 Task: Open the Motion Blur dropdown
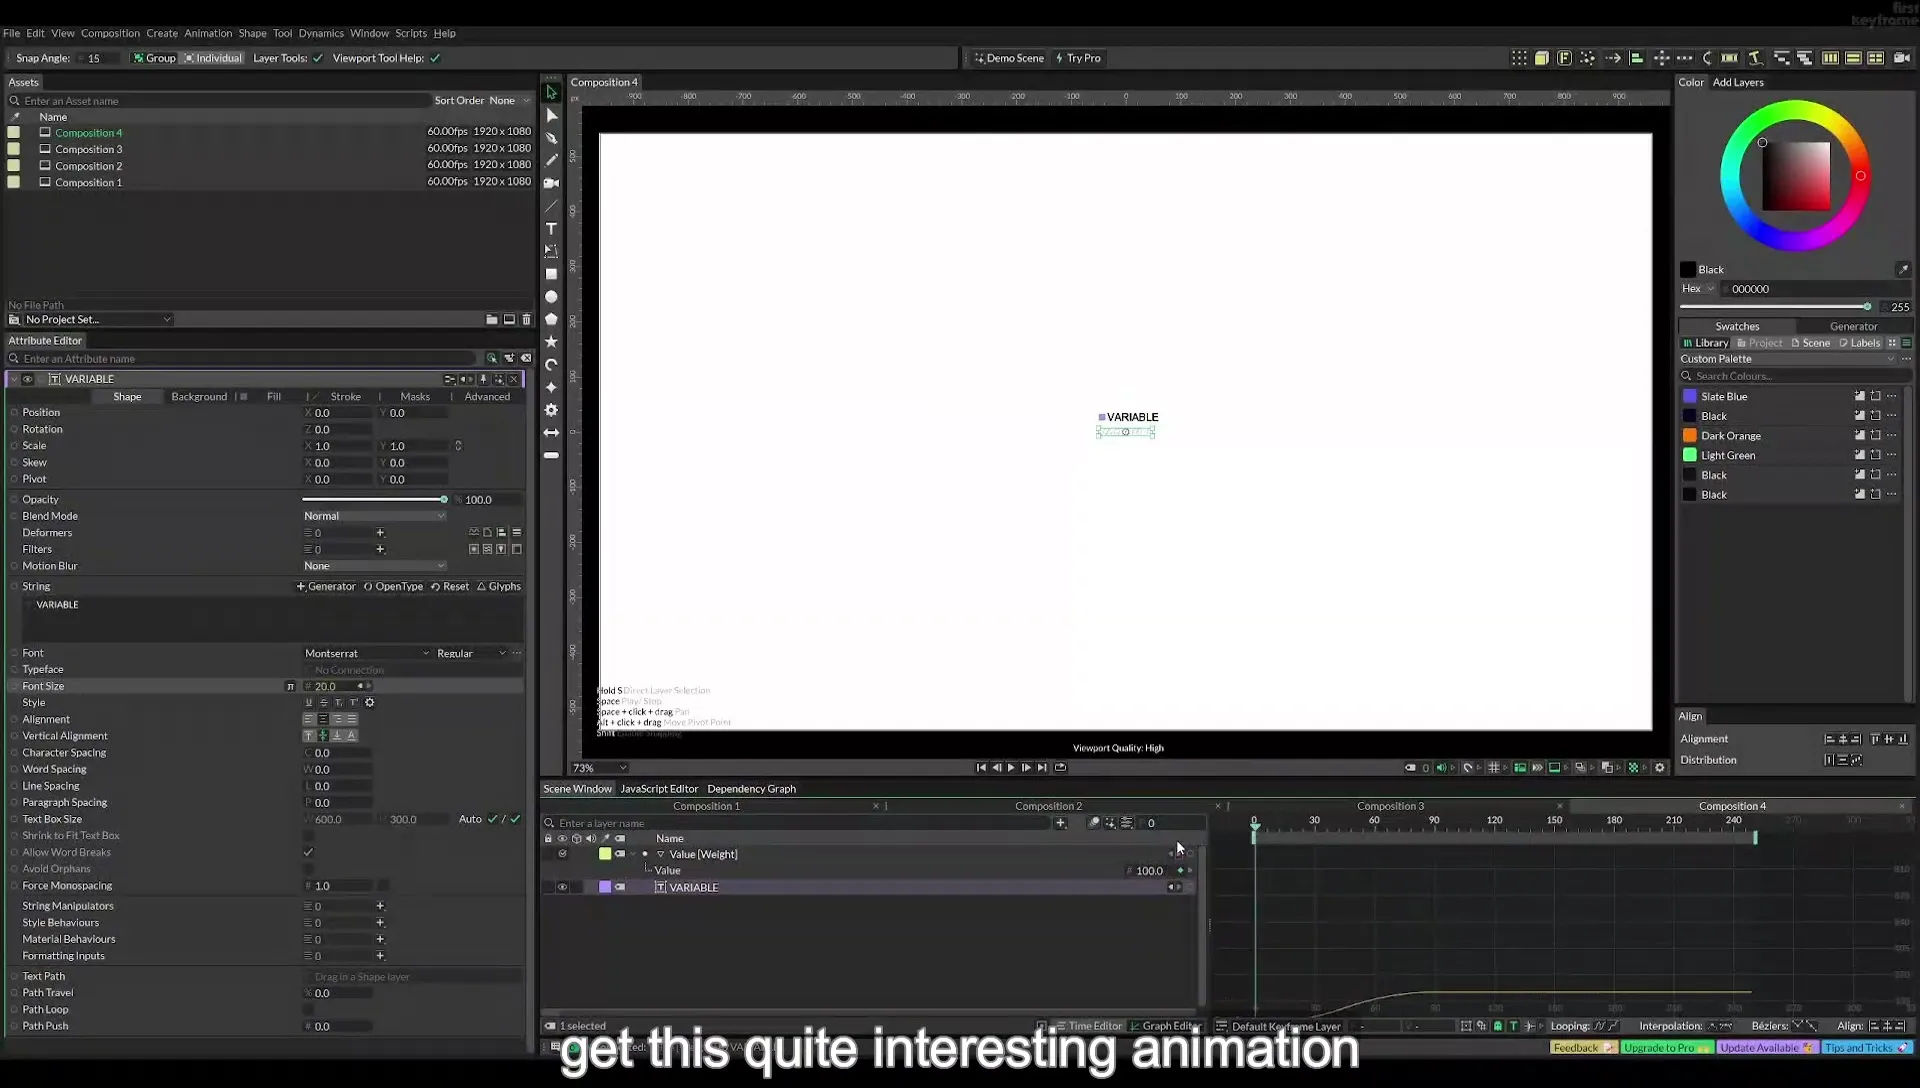click(x=374, y=566)
